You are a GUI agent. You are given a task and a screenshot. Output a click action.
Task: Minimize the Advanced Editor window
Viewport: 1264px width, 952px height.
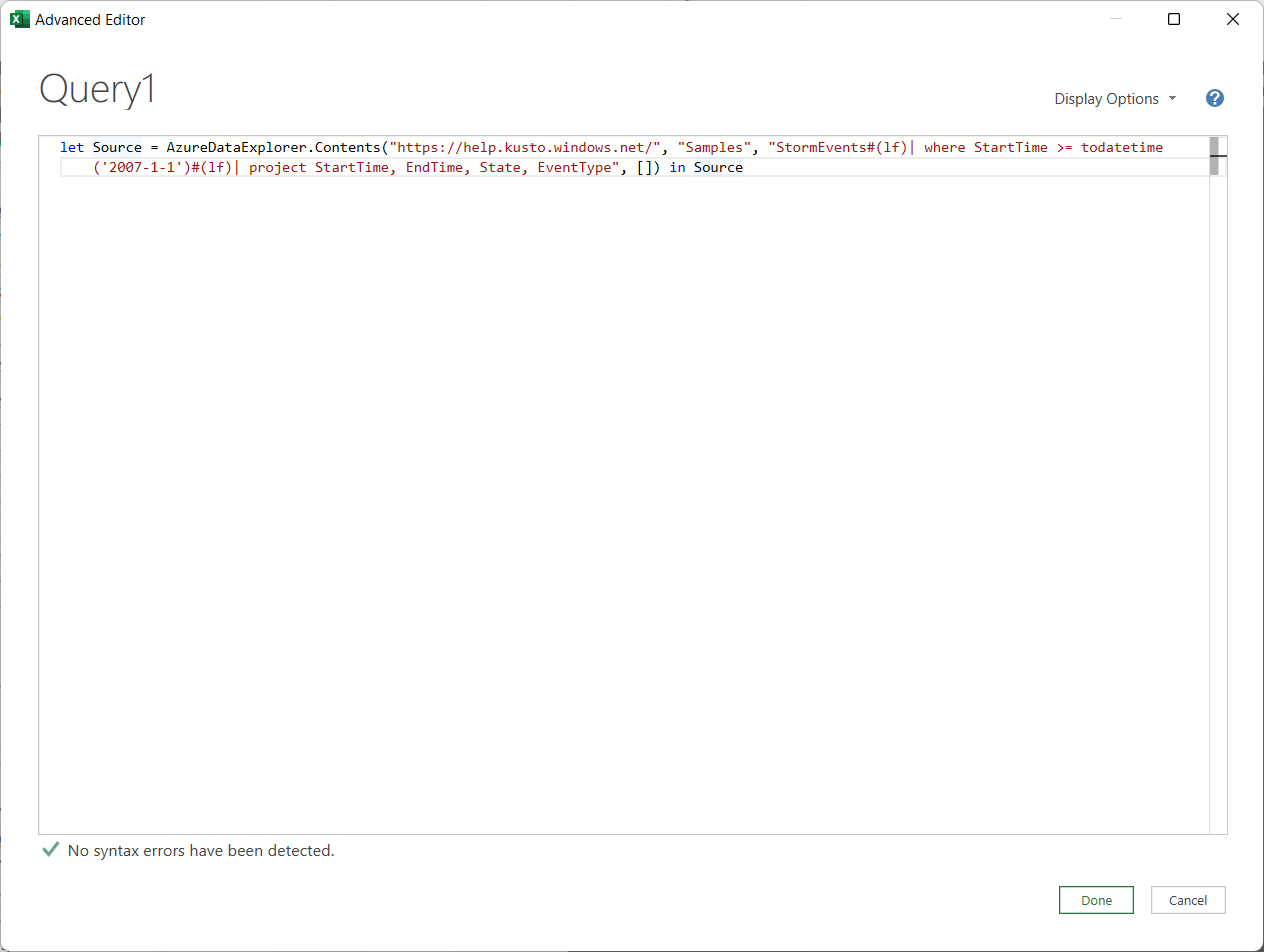click(1116, 19)
